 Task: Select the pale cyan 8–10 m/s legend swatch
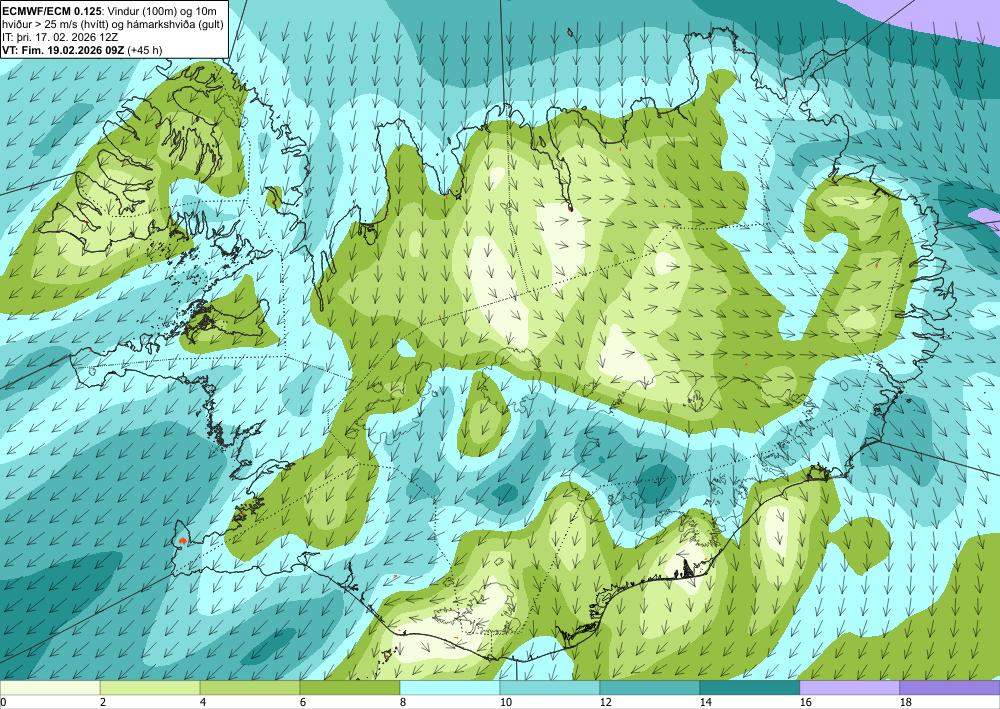click(450, 688)
